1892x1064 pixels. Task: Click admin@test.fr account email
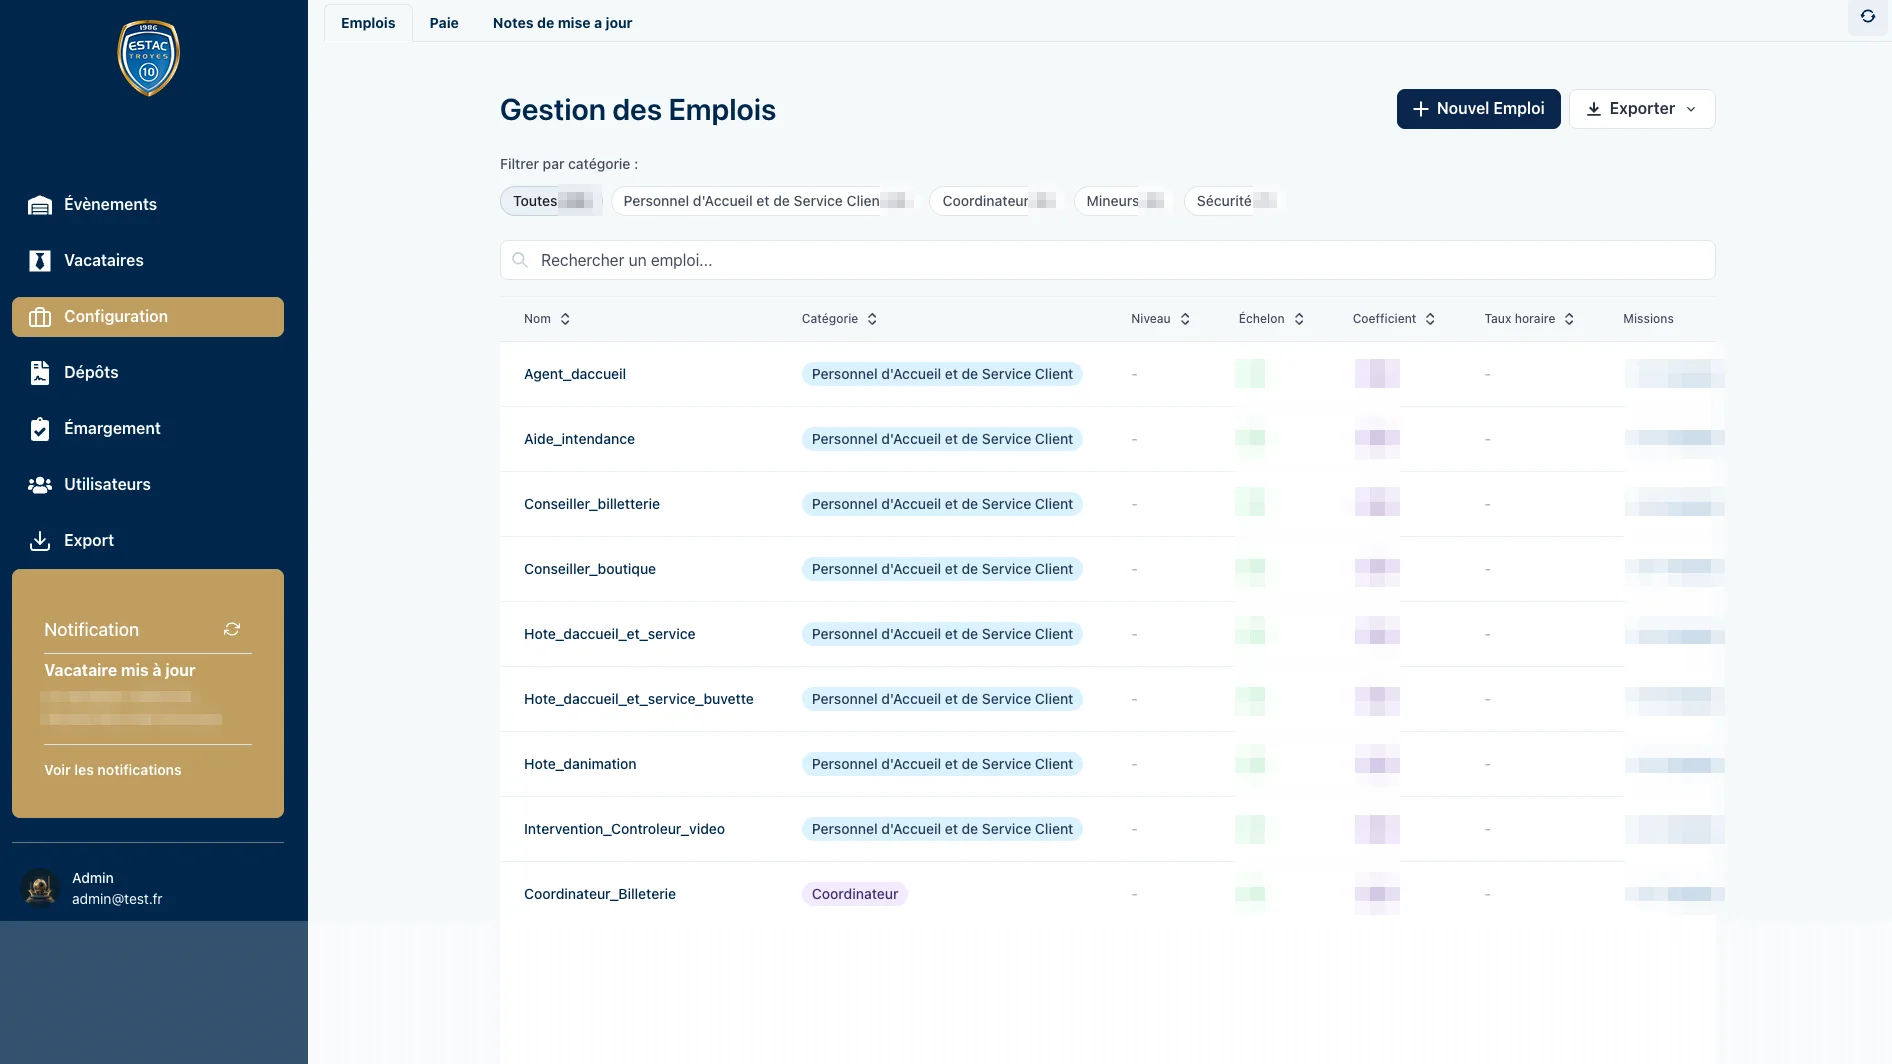[117, 899]
